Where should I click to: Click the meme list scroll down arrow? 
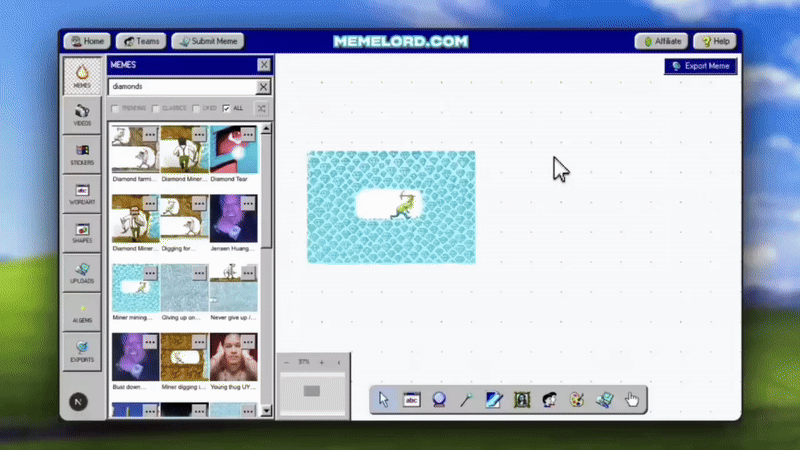tap(266, 411)
